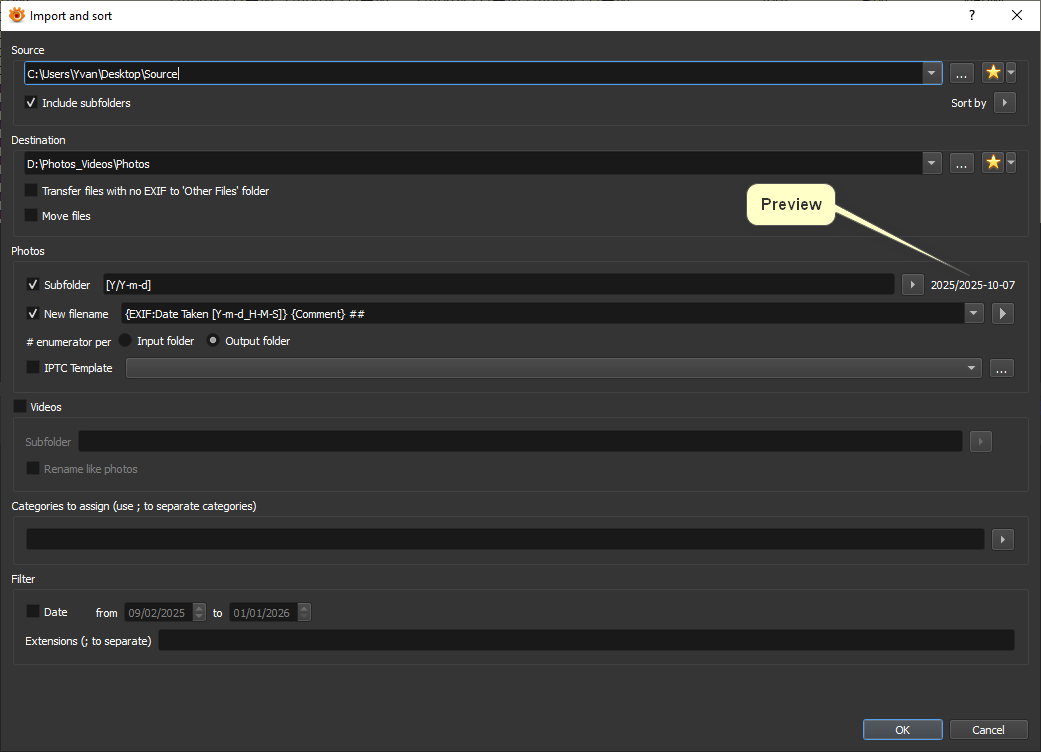Click in the Destination path field
Image resolution: width=1041 pixels, height=752 pixels.
473,163
